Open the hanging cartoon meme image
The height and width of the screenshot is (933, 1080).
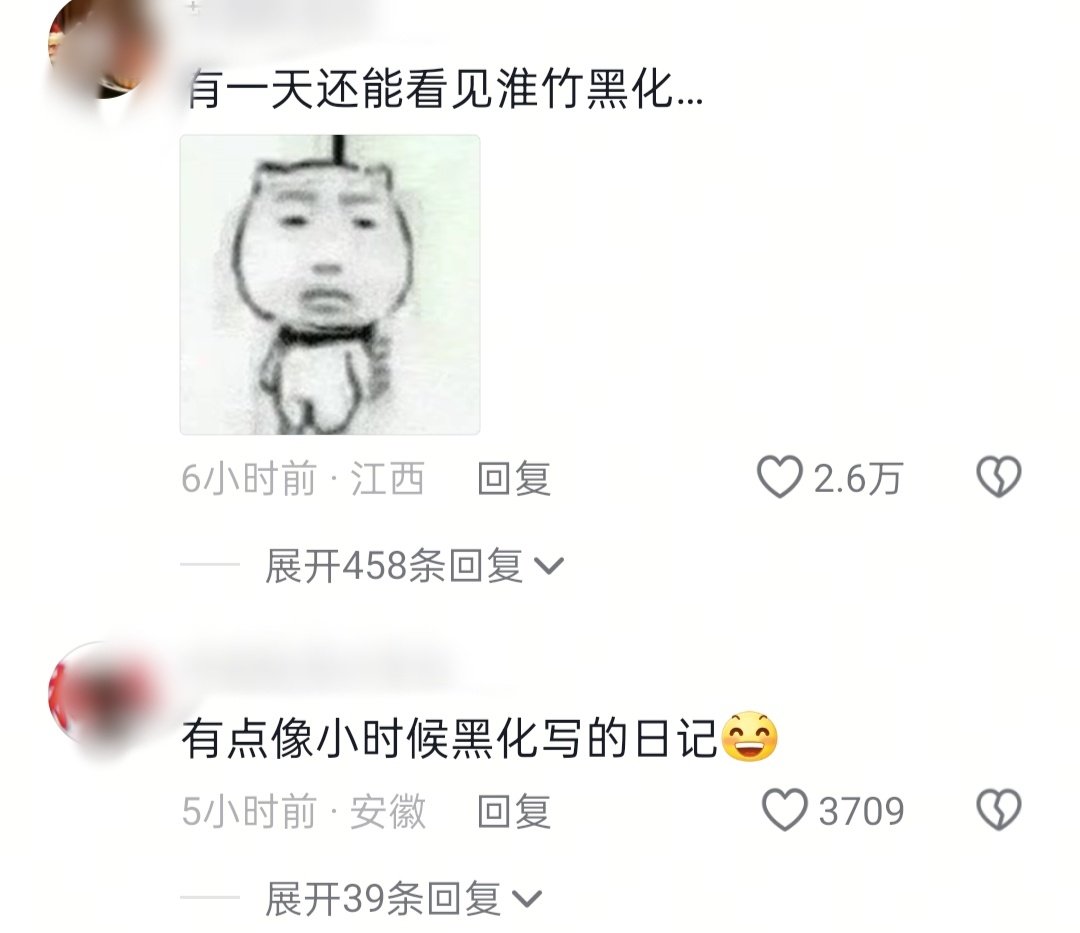point(330,285)
